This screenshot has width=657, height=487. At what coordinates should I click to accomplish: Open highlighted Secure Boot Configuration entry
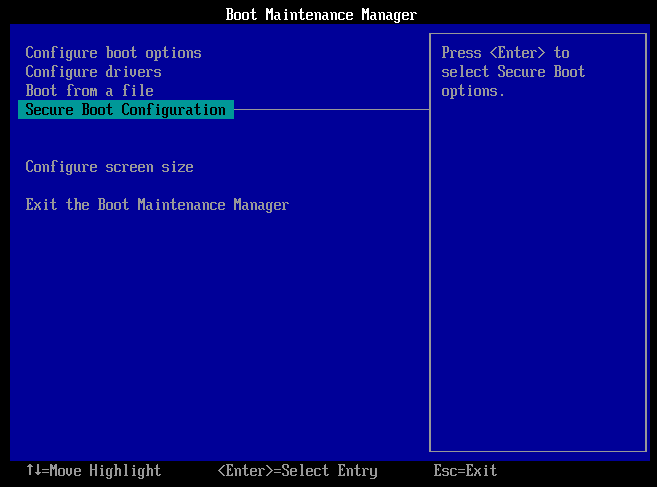pos(125,110)
